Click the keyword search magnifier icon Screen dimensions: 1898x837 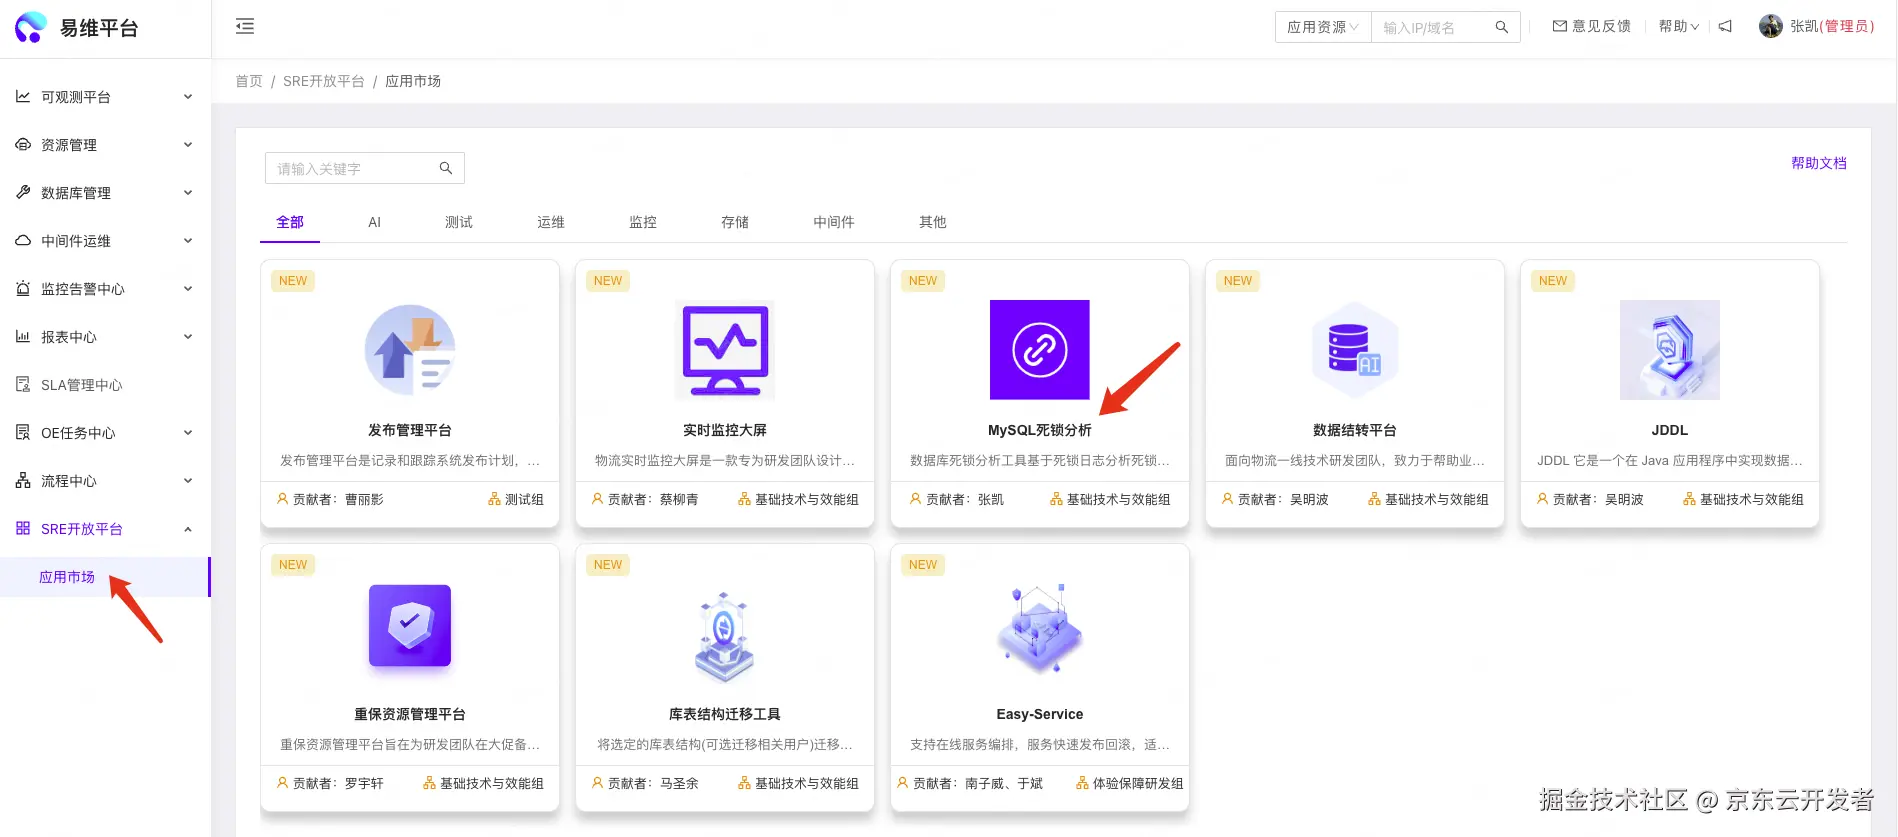click(x=446, y=168)
